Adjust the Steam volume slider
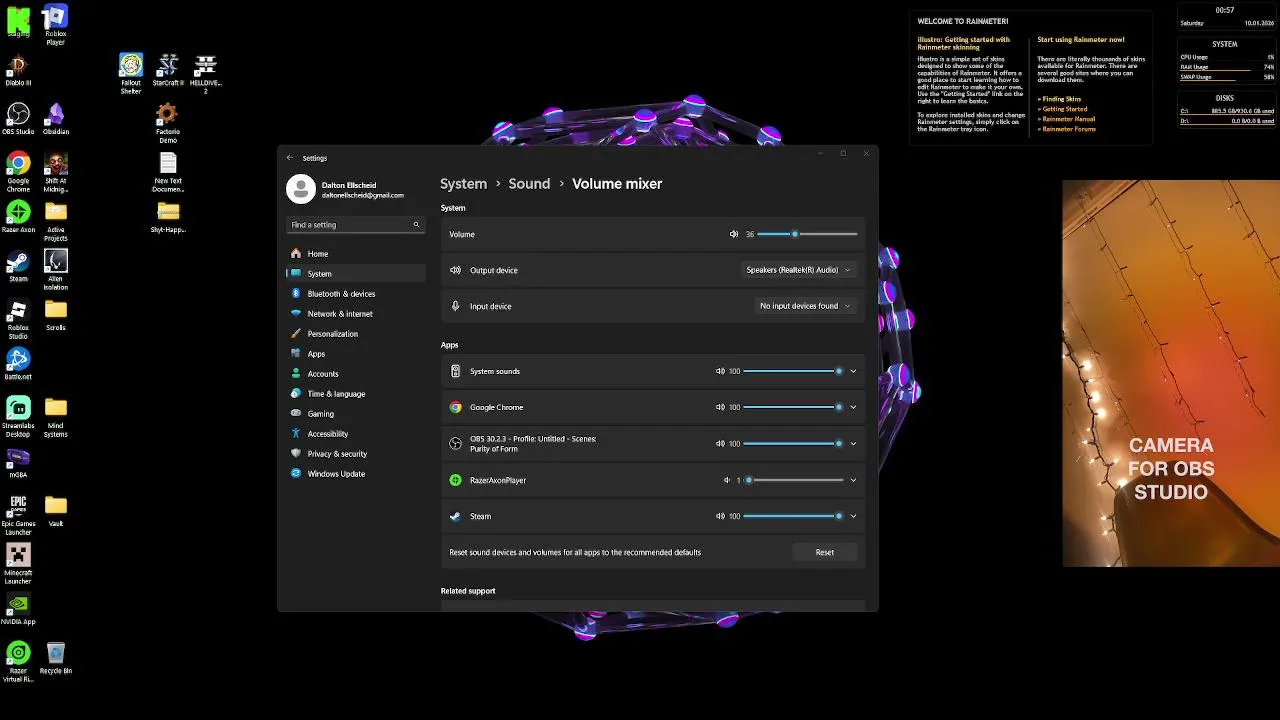 click(793, 516)
